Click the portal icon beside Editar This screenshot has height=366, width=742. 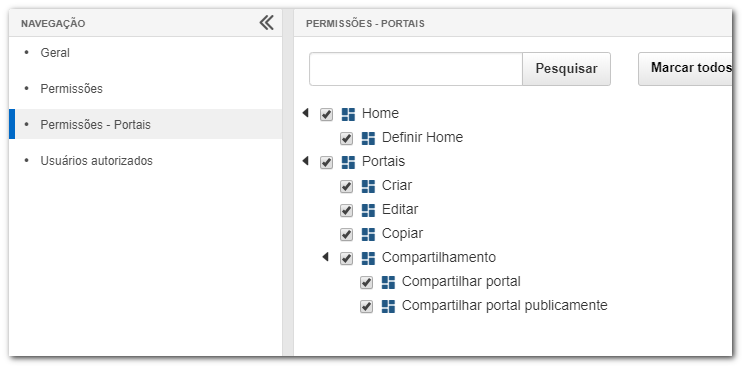pos(368,210)
